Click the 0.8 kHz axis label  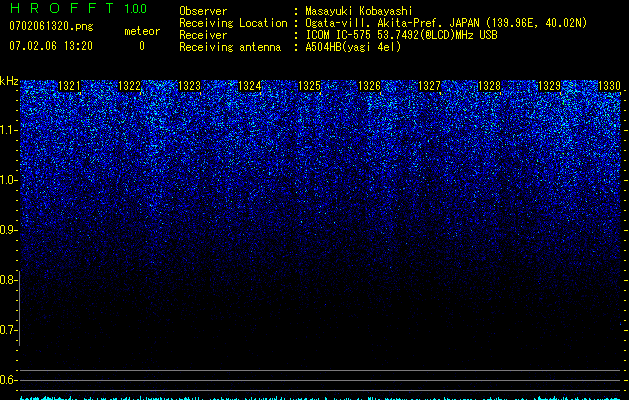pyautogui.click(x=8, y=280)
